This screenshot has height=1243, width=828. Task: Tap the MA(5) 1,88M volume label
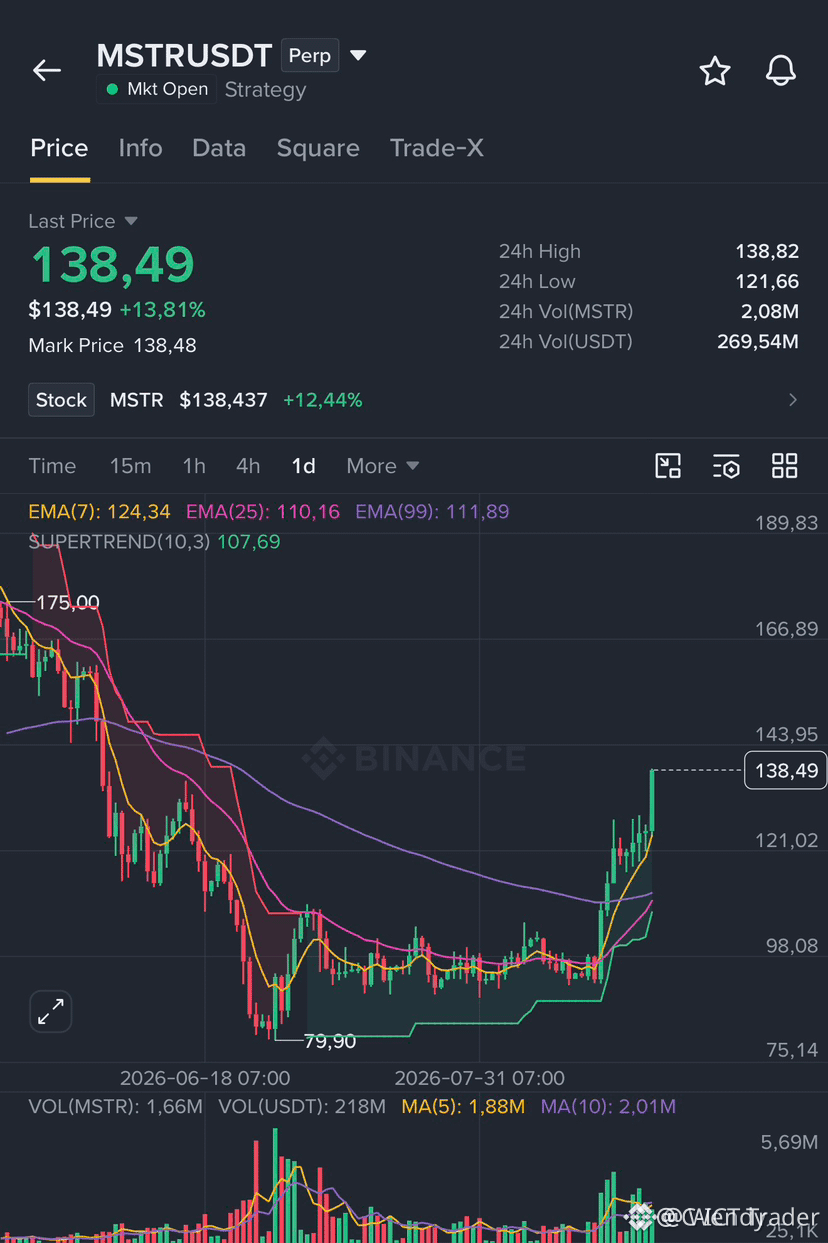tap(463, 1107)
